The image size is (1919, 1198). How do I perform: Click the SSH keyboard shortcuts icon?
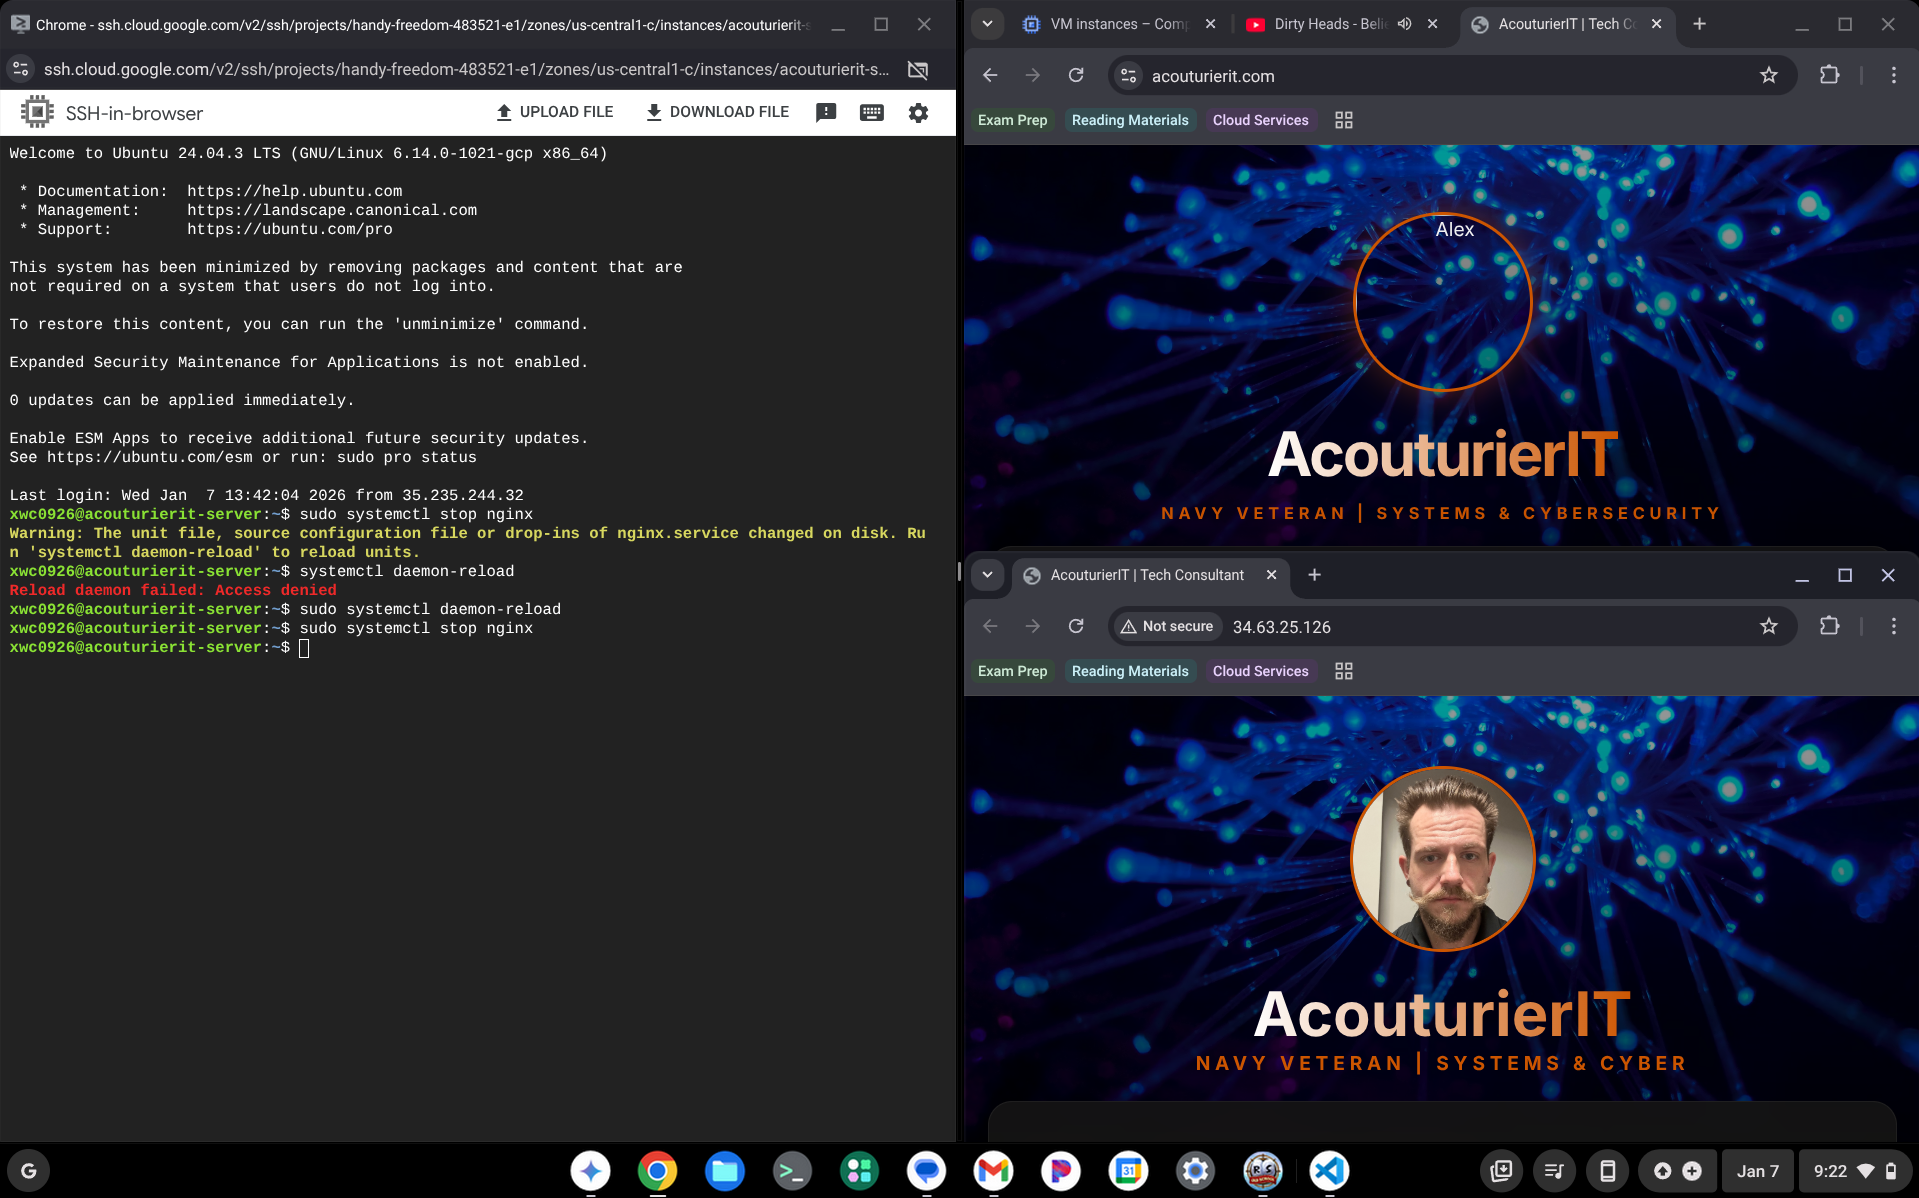(871, 113)
